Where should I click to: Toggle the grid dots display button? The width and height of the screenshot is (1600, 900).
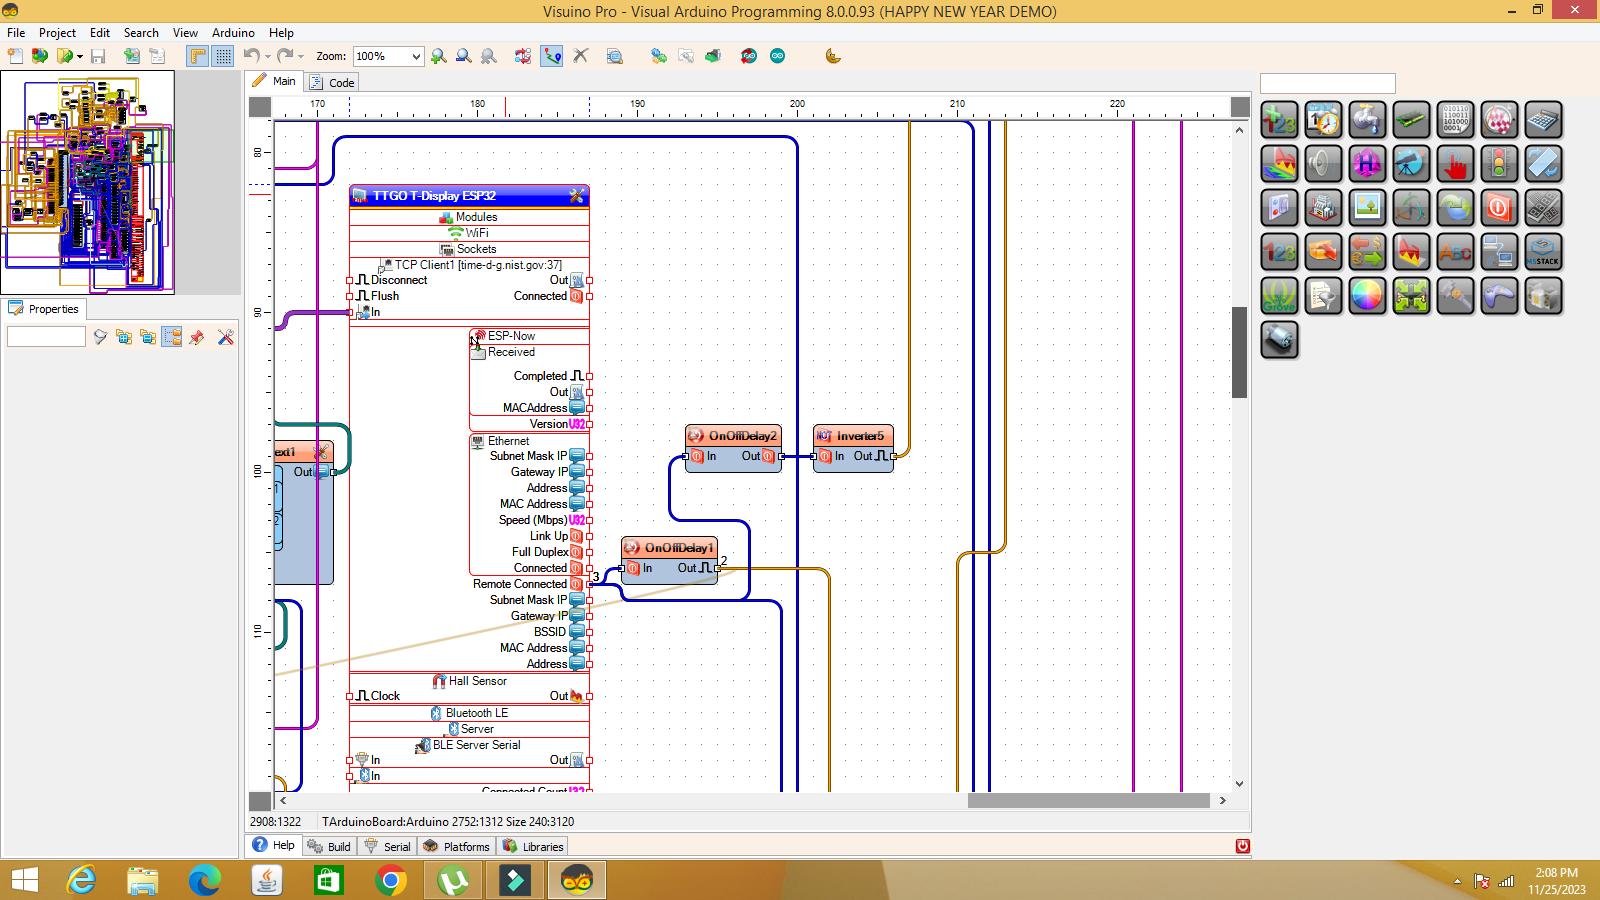pos(223,56)
